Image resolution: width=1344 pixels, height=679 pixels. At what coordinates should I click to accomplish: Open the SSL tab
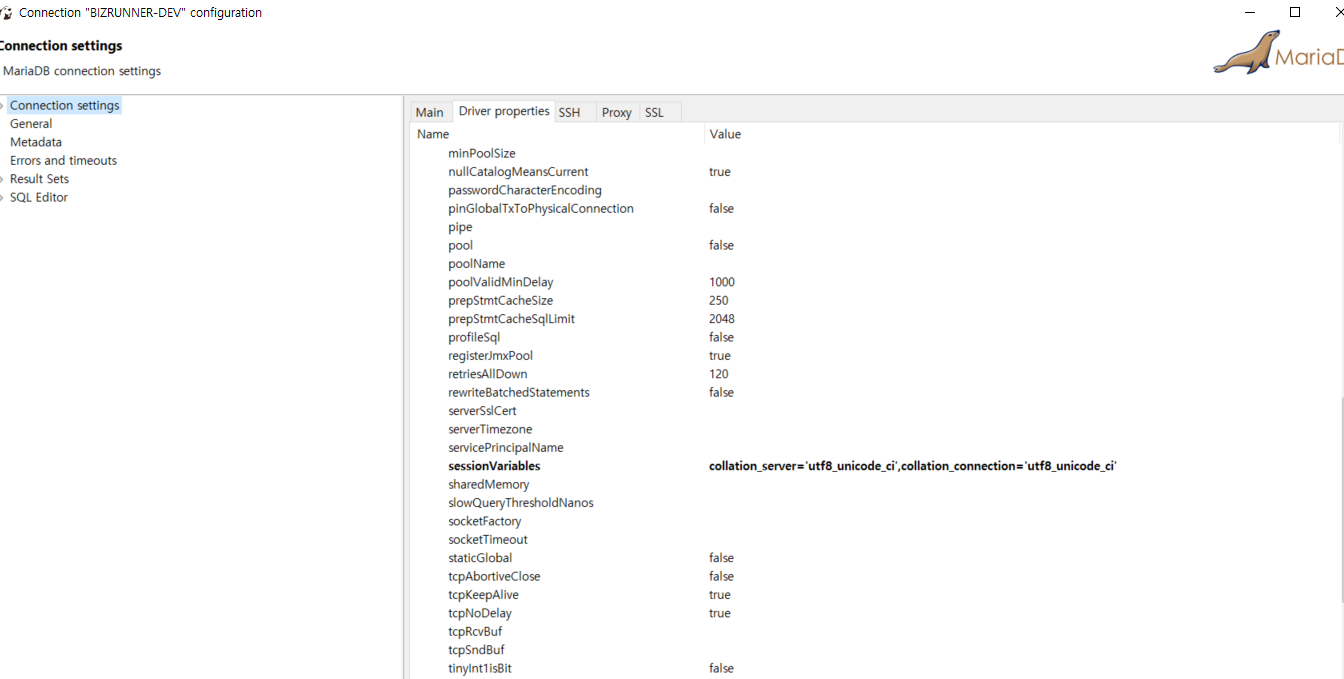coord(654,112)
